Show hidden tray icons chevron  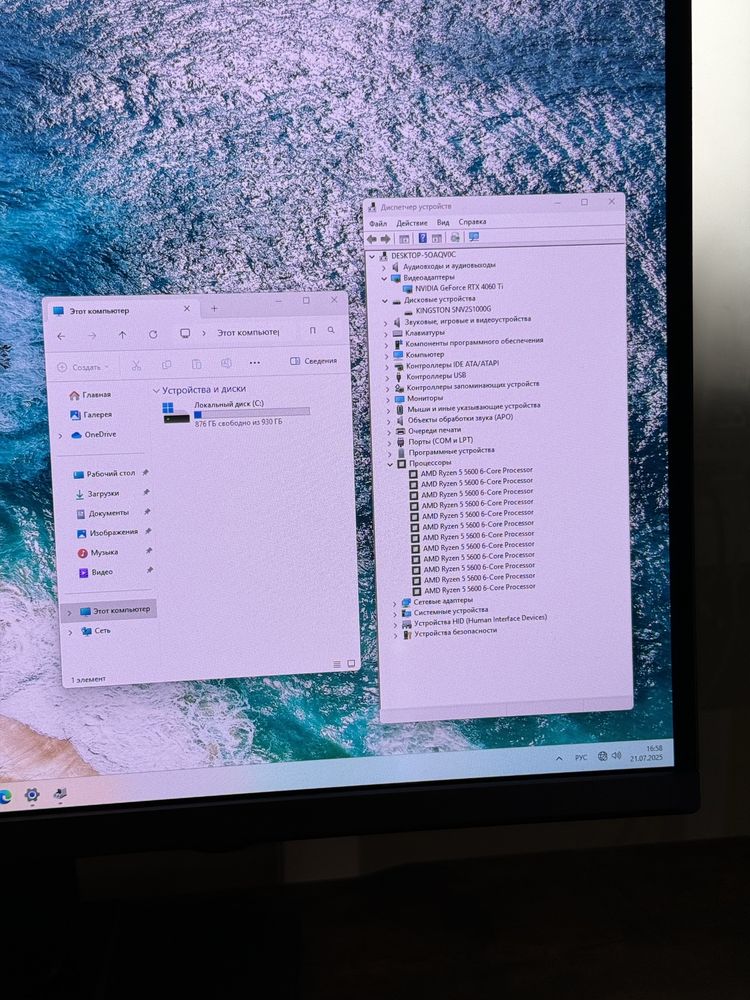point(559,759)
